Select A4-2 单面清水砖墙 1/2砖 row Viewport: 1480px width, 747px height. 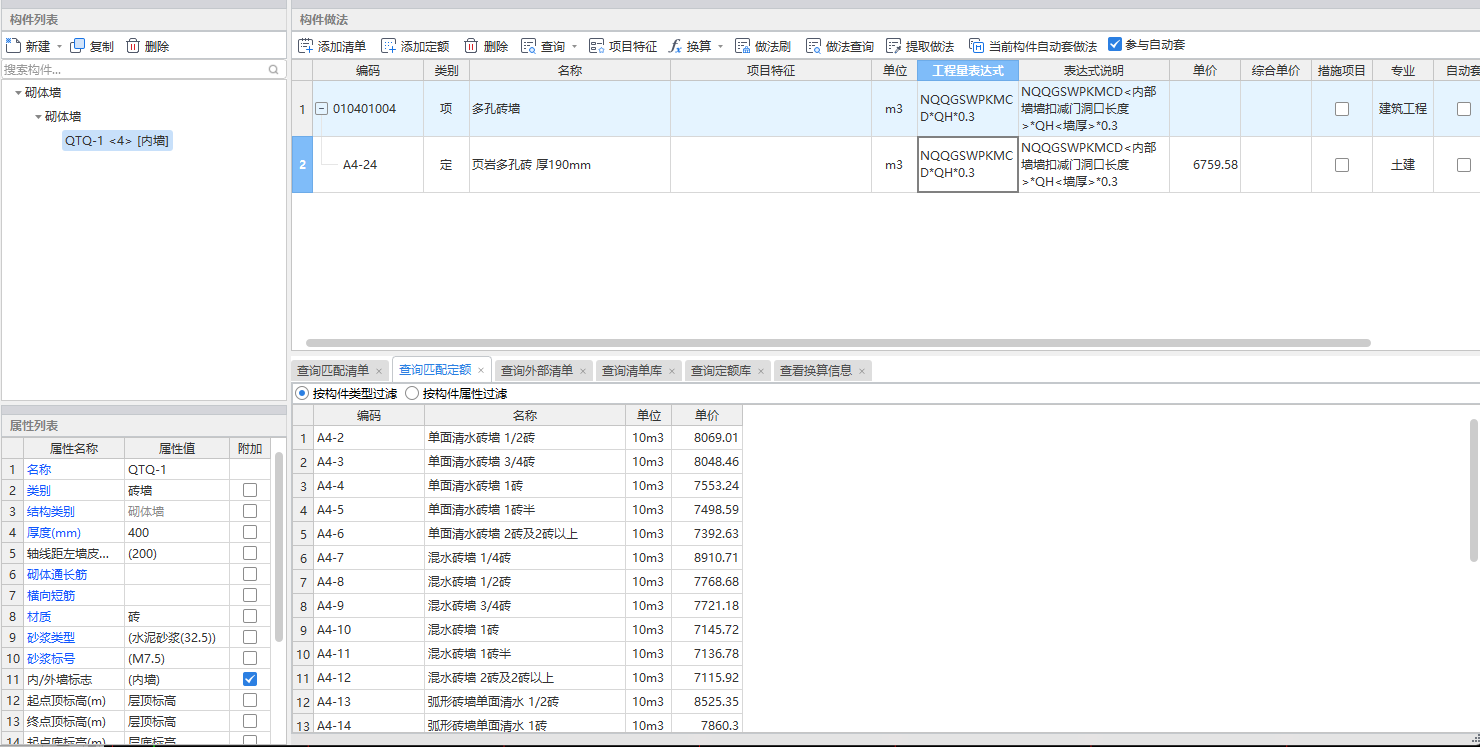[x=518, y=438]
